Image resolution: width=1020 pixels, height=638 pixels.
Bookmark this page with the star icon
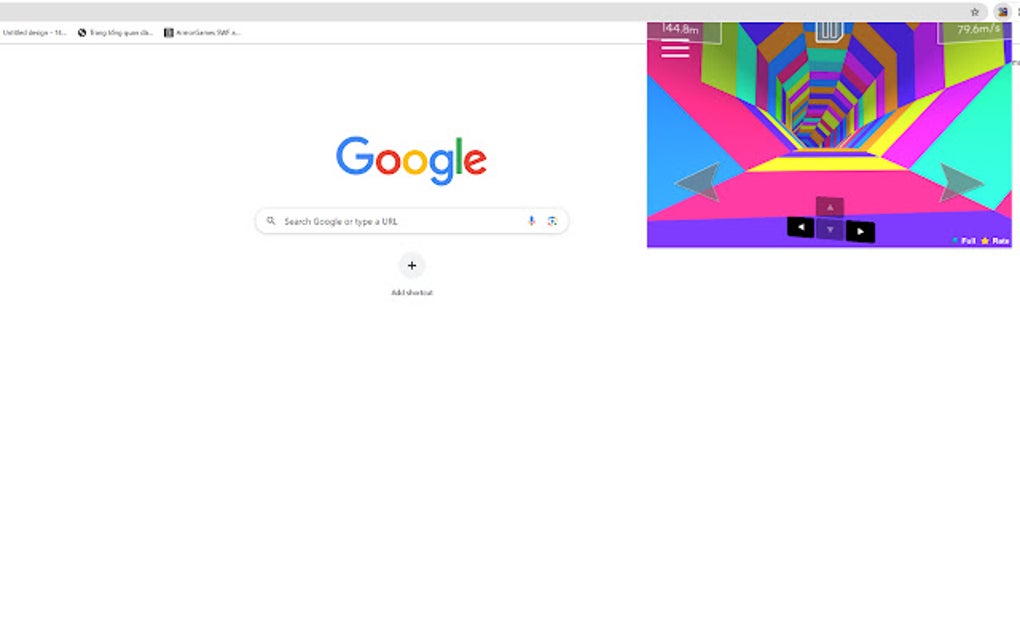[x=974, y=12]
